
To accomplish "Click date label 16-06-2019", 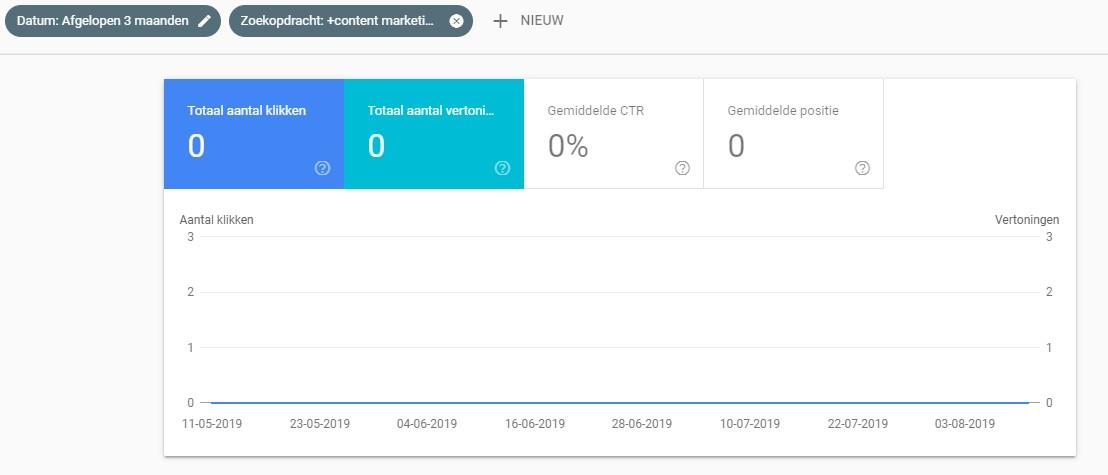I will click(x=535, y=424).
